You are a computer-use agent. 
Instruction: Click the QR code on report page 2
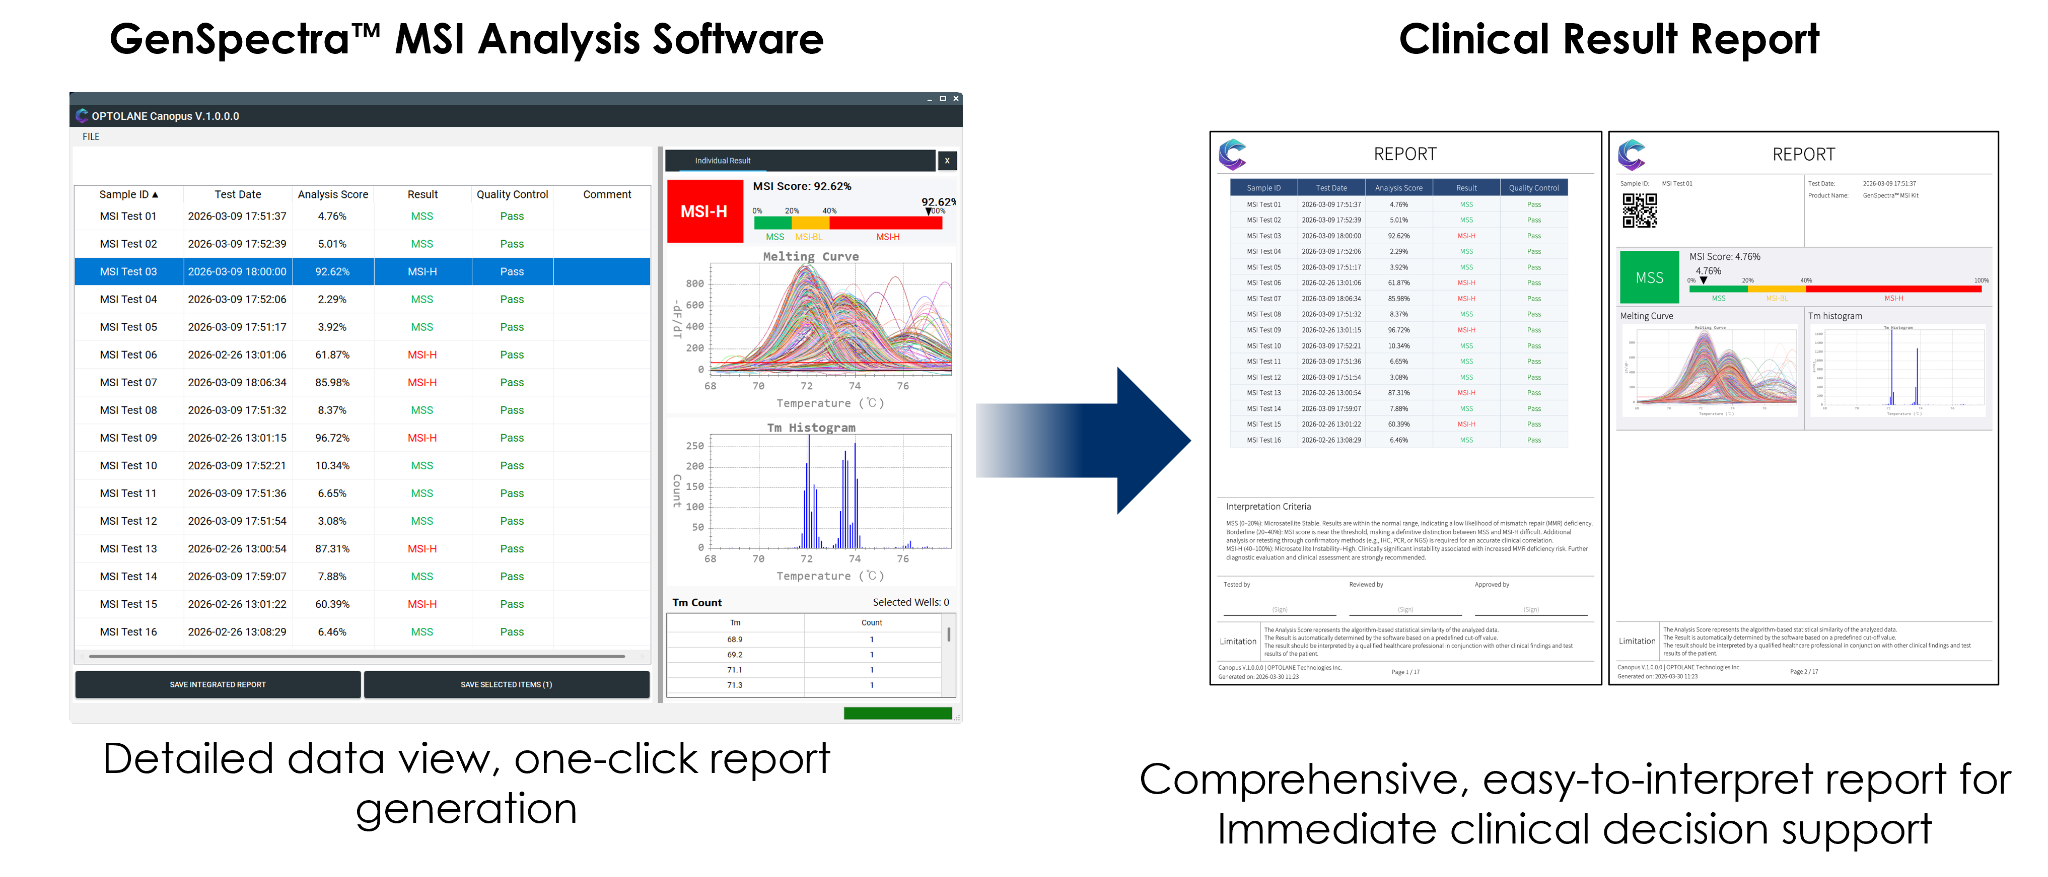tap(1639, 210)
